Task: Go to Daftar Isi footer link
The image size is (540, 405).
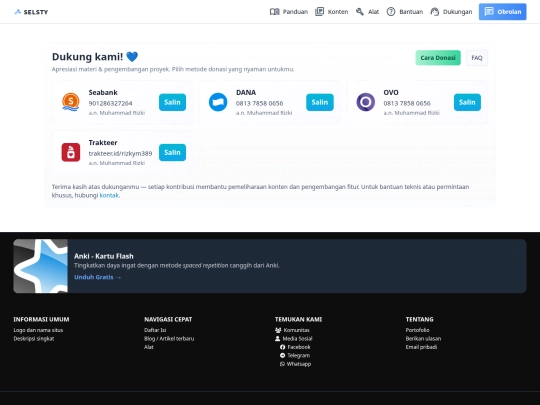Action: click(155, 330)
